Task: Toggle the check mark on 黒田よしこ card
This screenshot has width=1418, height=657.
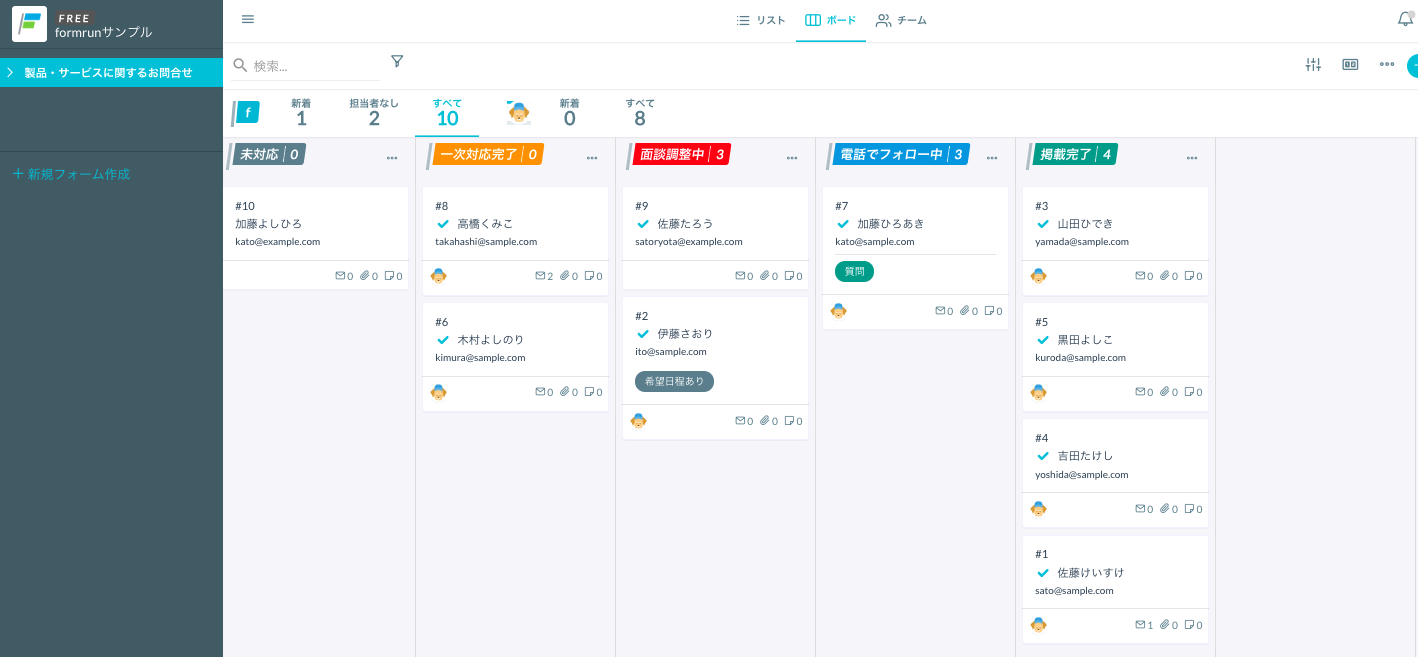Action: (1043, 339)
